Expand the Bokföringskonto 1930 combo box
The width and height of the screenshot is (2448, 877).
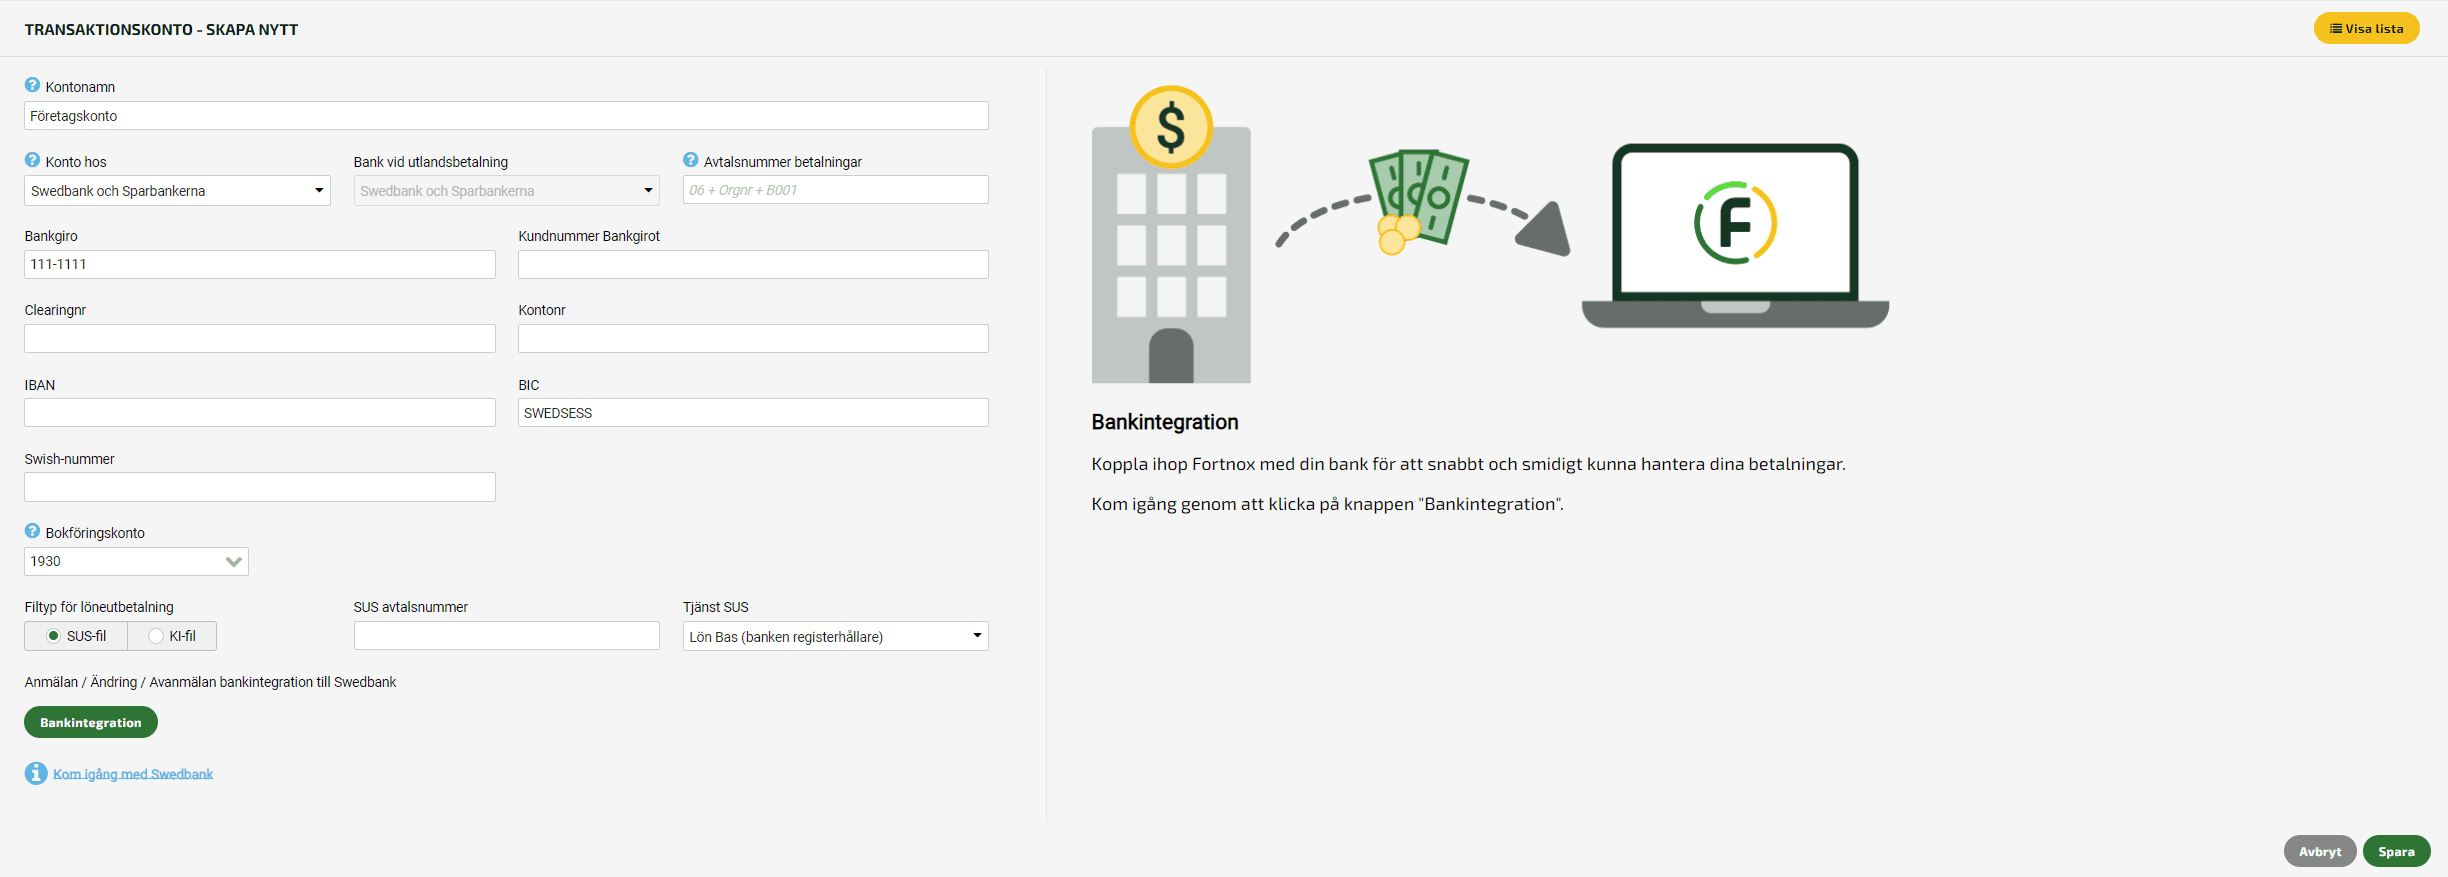click(x=136, y=561)
